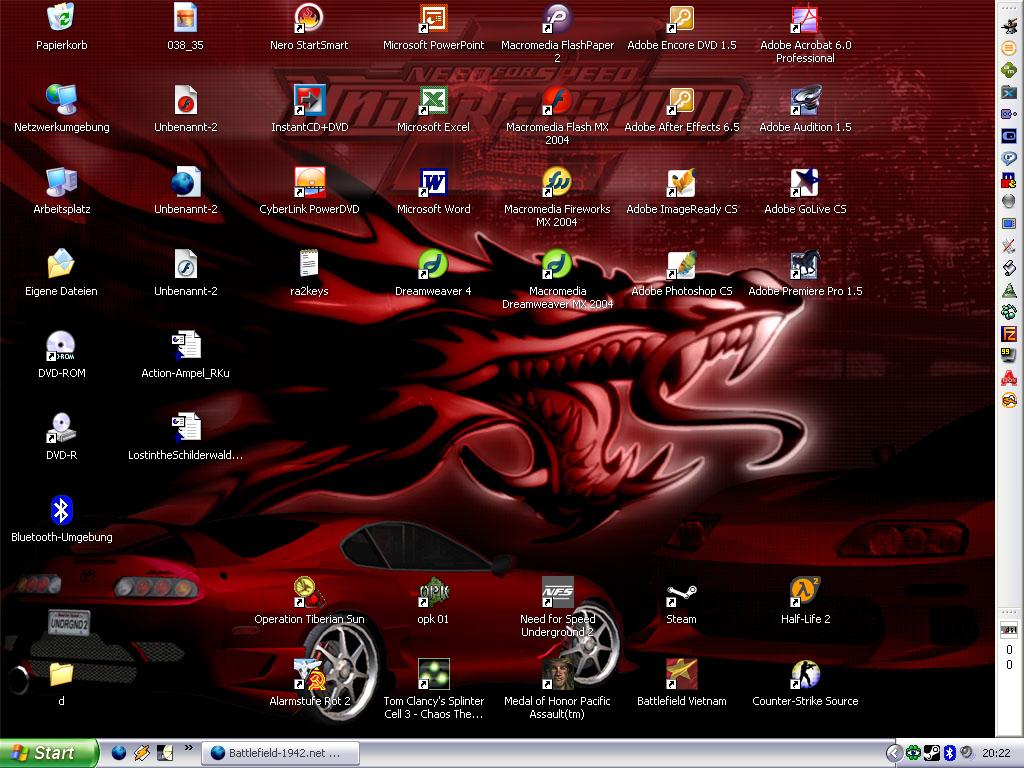Select the DVD-R drive shortcut

click(61, 428)
